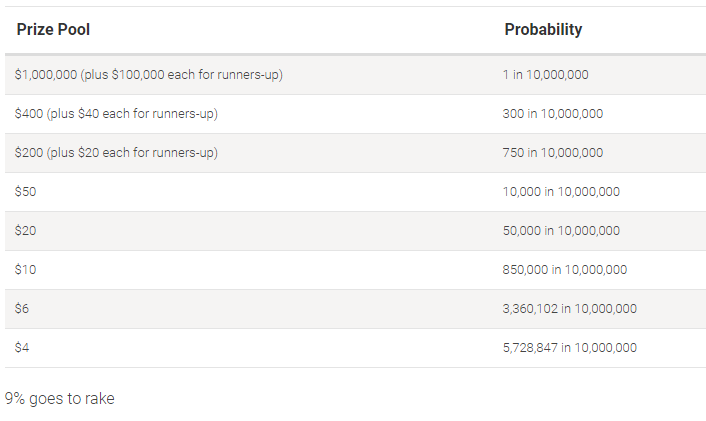The image size is (706, 421).
Task: Click the Probability column header
Action: coord(543,30)
